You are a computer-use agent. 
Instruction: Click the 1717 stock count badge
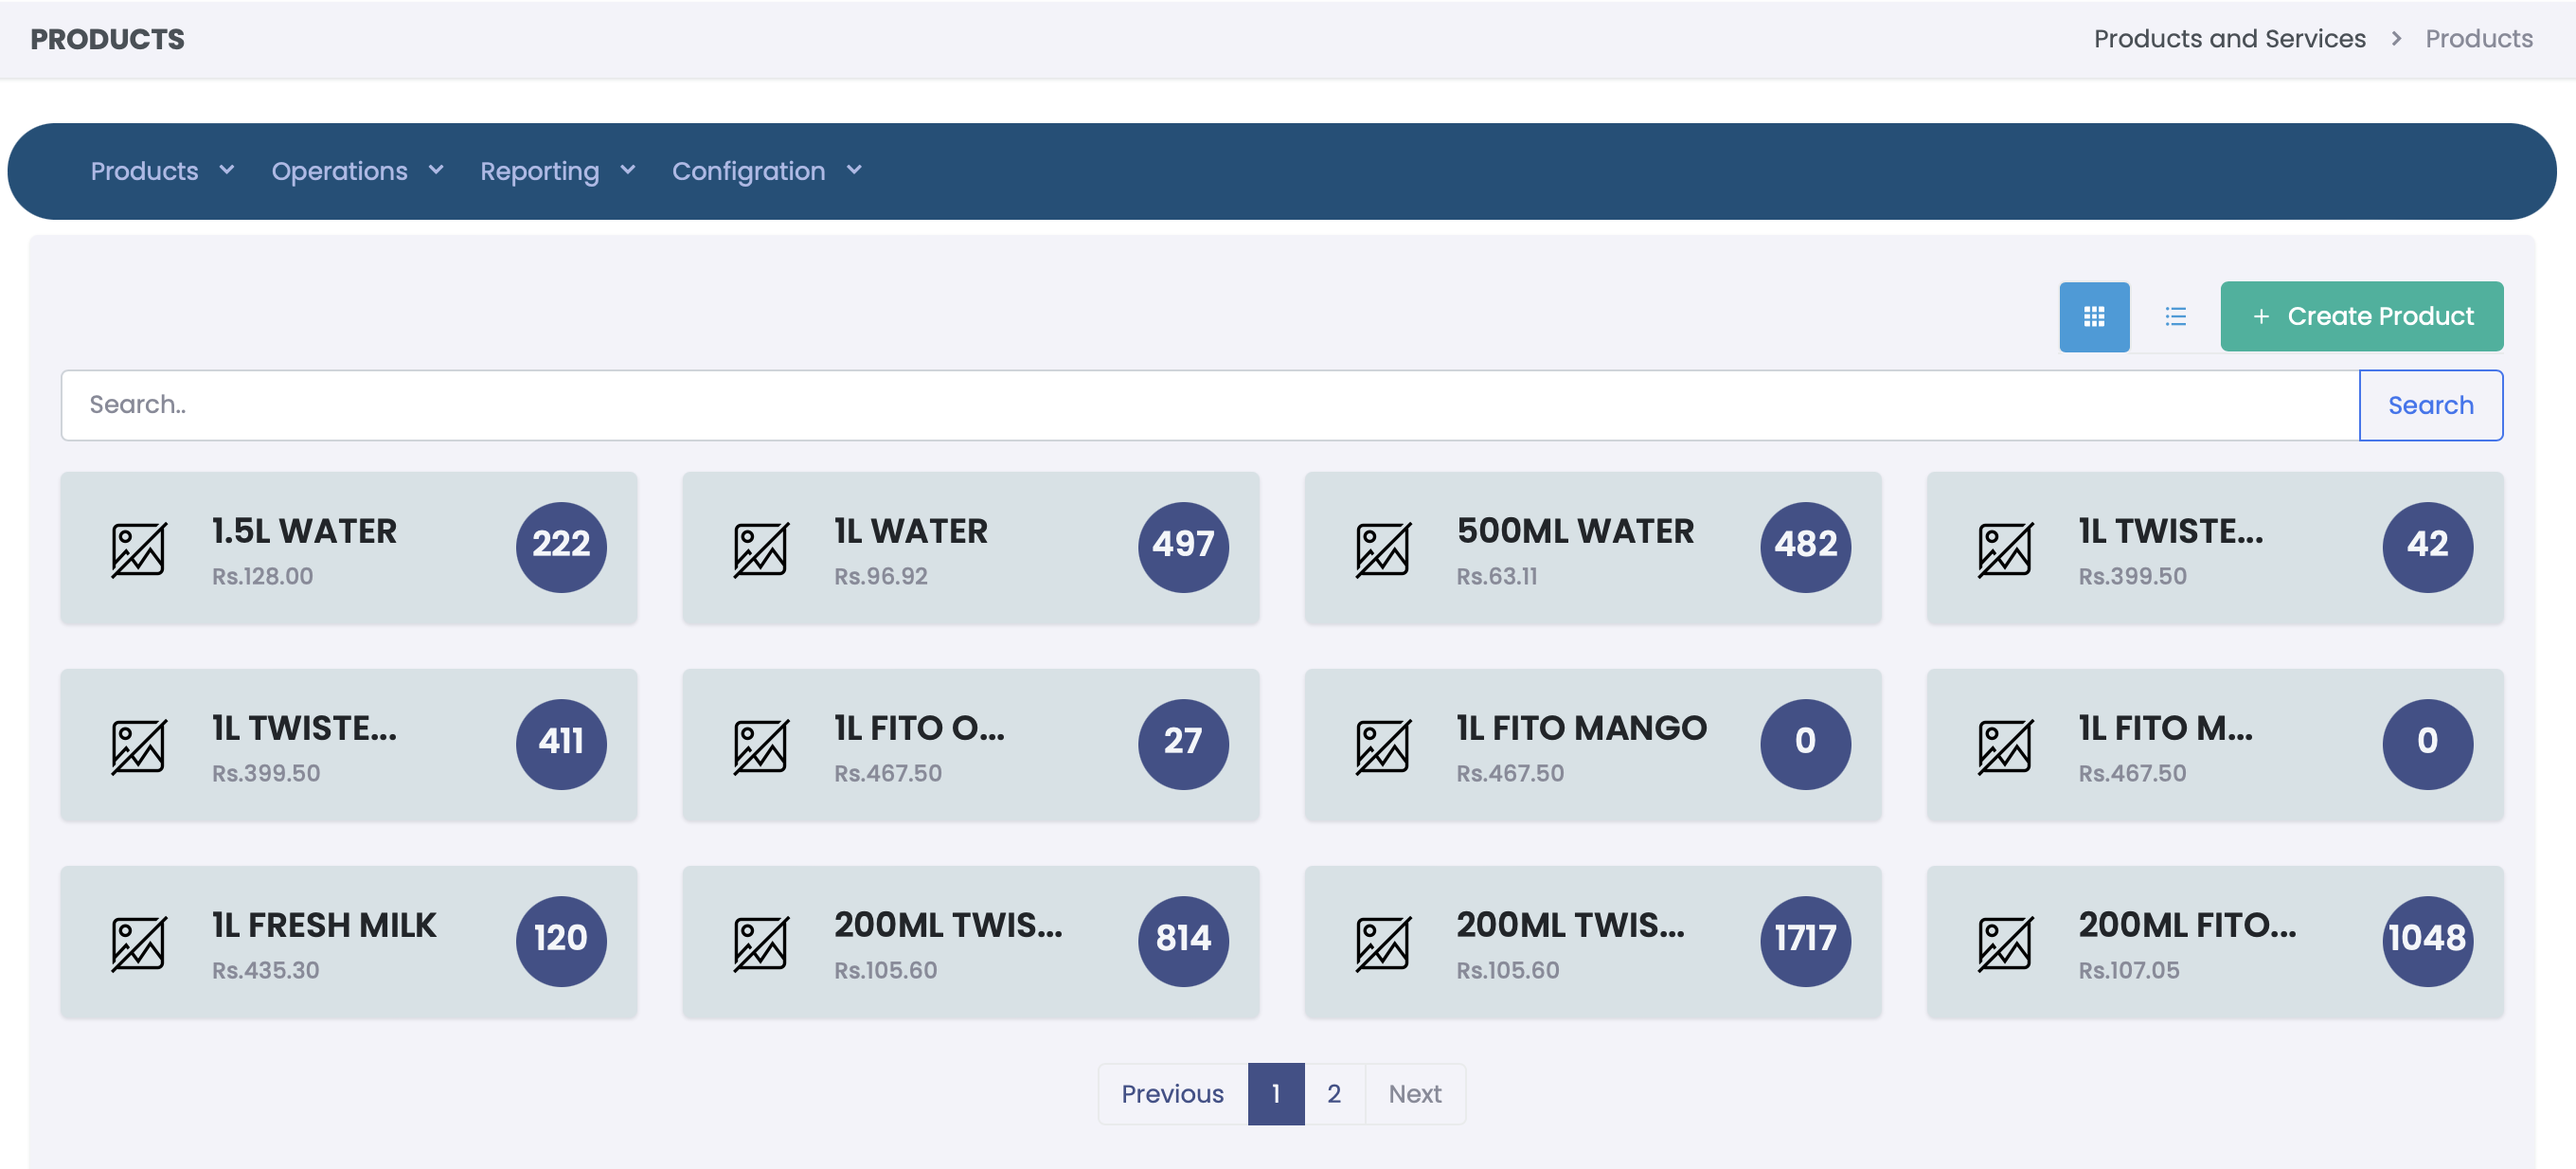pos(1804,940)
